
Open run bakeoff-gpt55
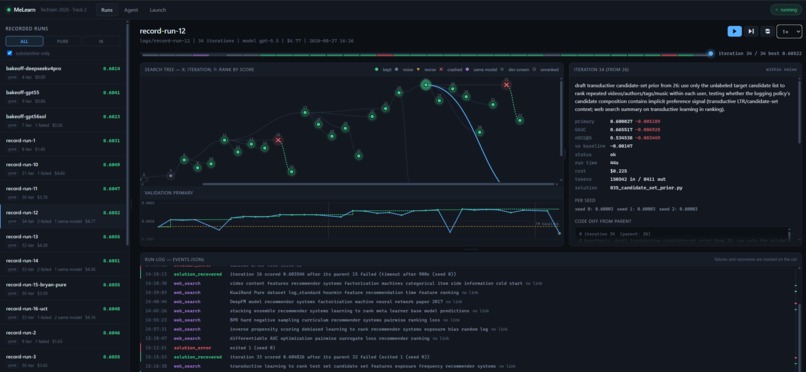click(63, 97)
